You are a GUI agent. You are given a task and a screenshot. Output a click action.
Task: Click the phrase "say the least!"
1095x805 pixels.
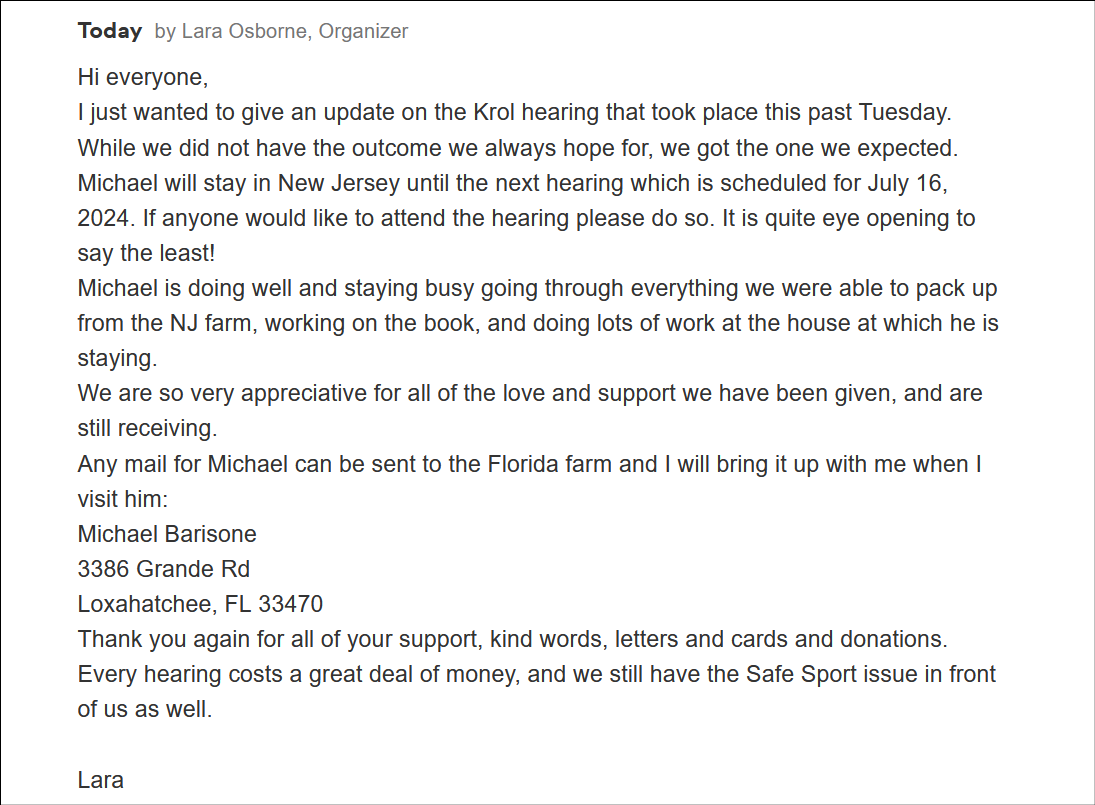pos(146,253)
